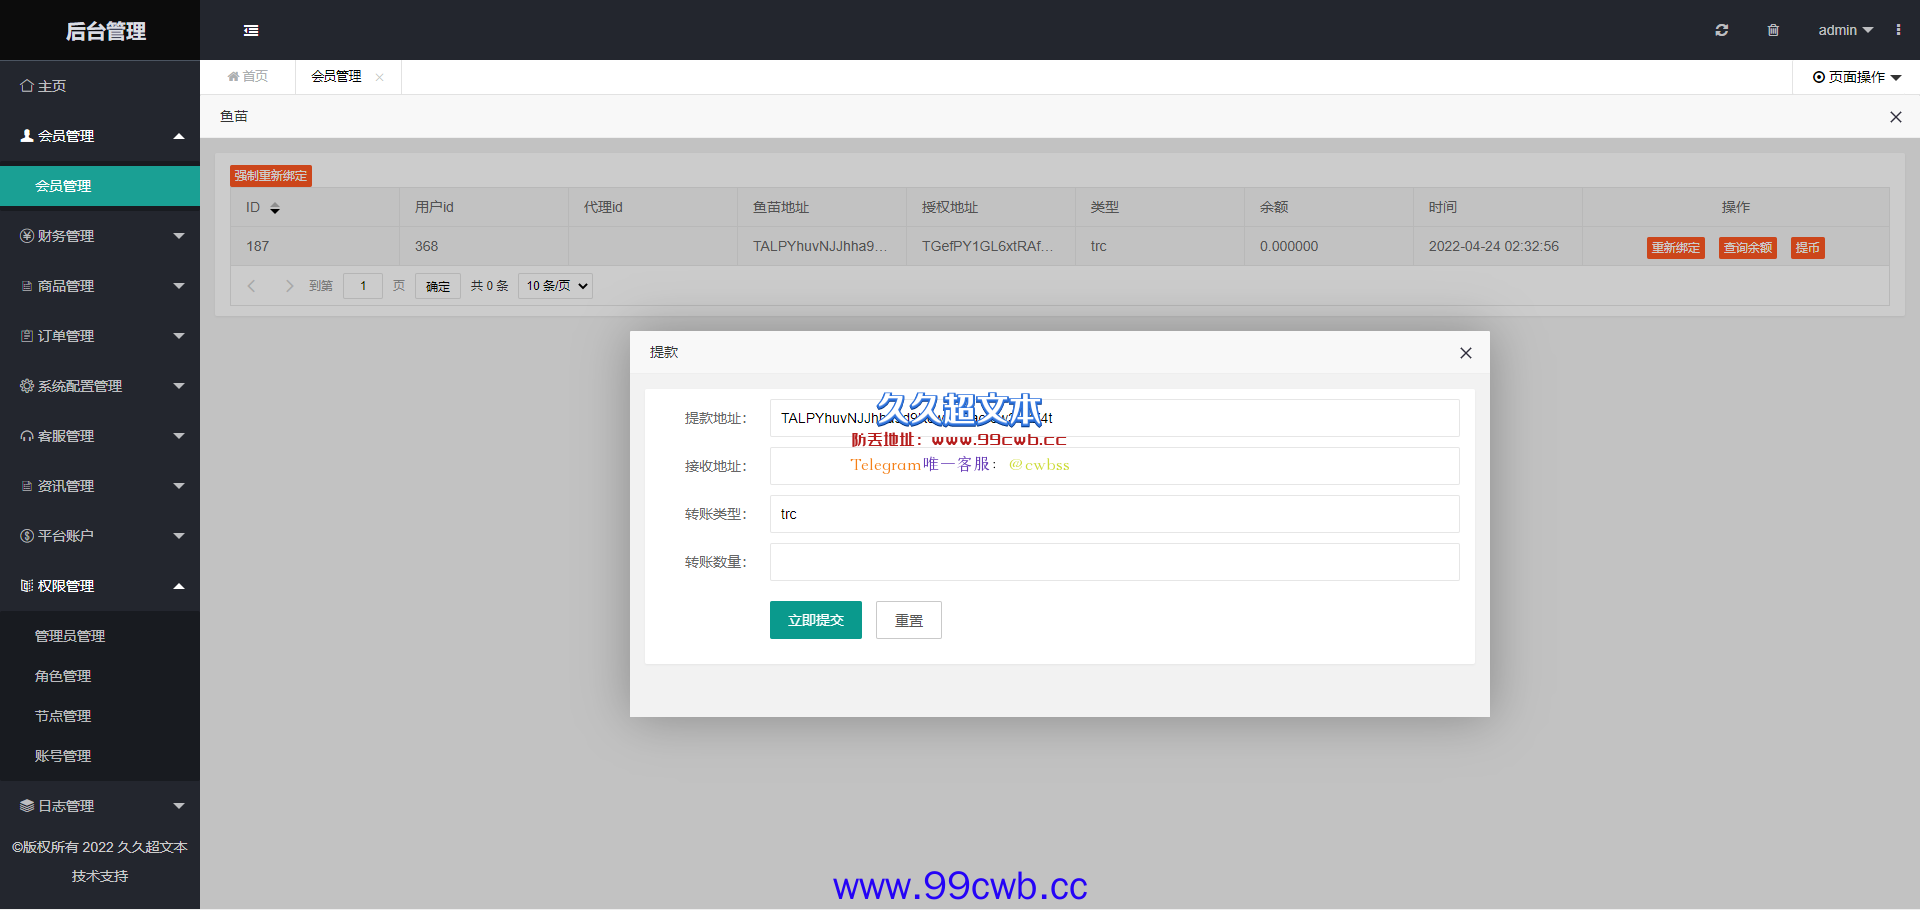Toggle sidebar collapse icon in top bar

click(251, 31)
